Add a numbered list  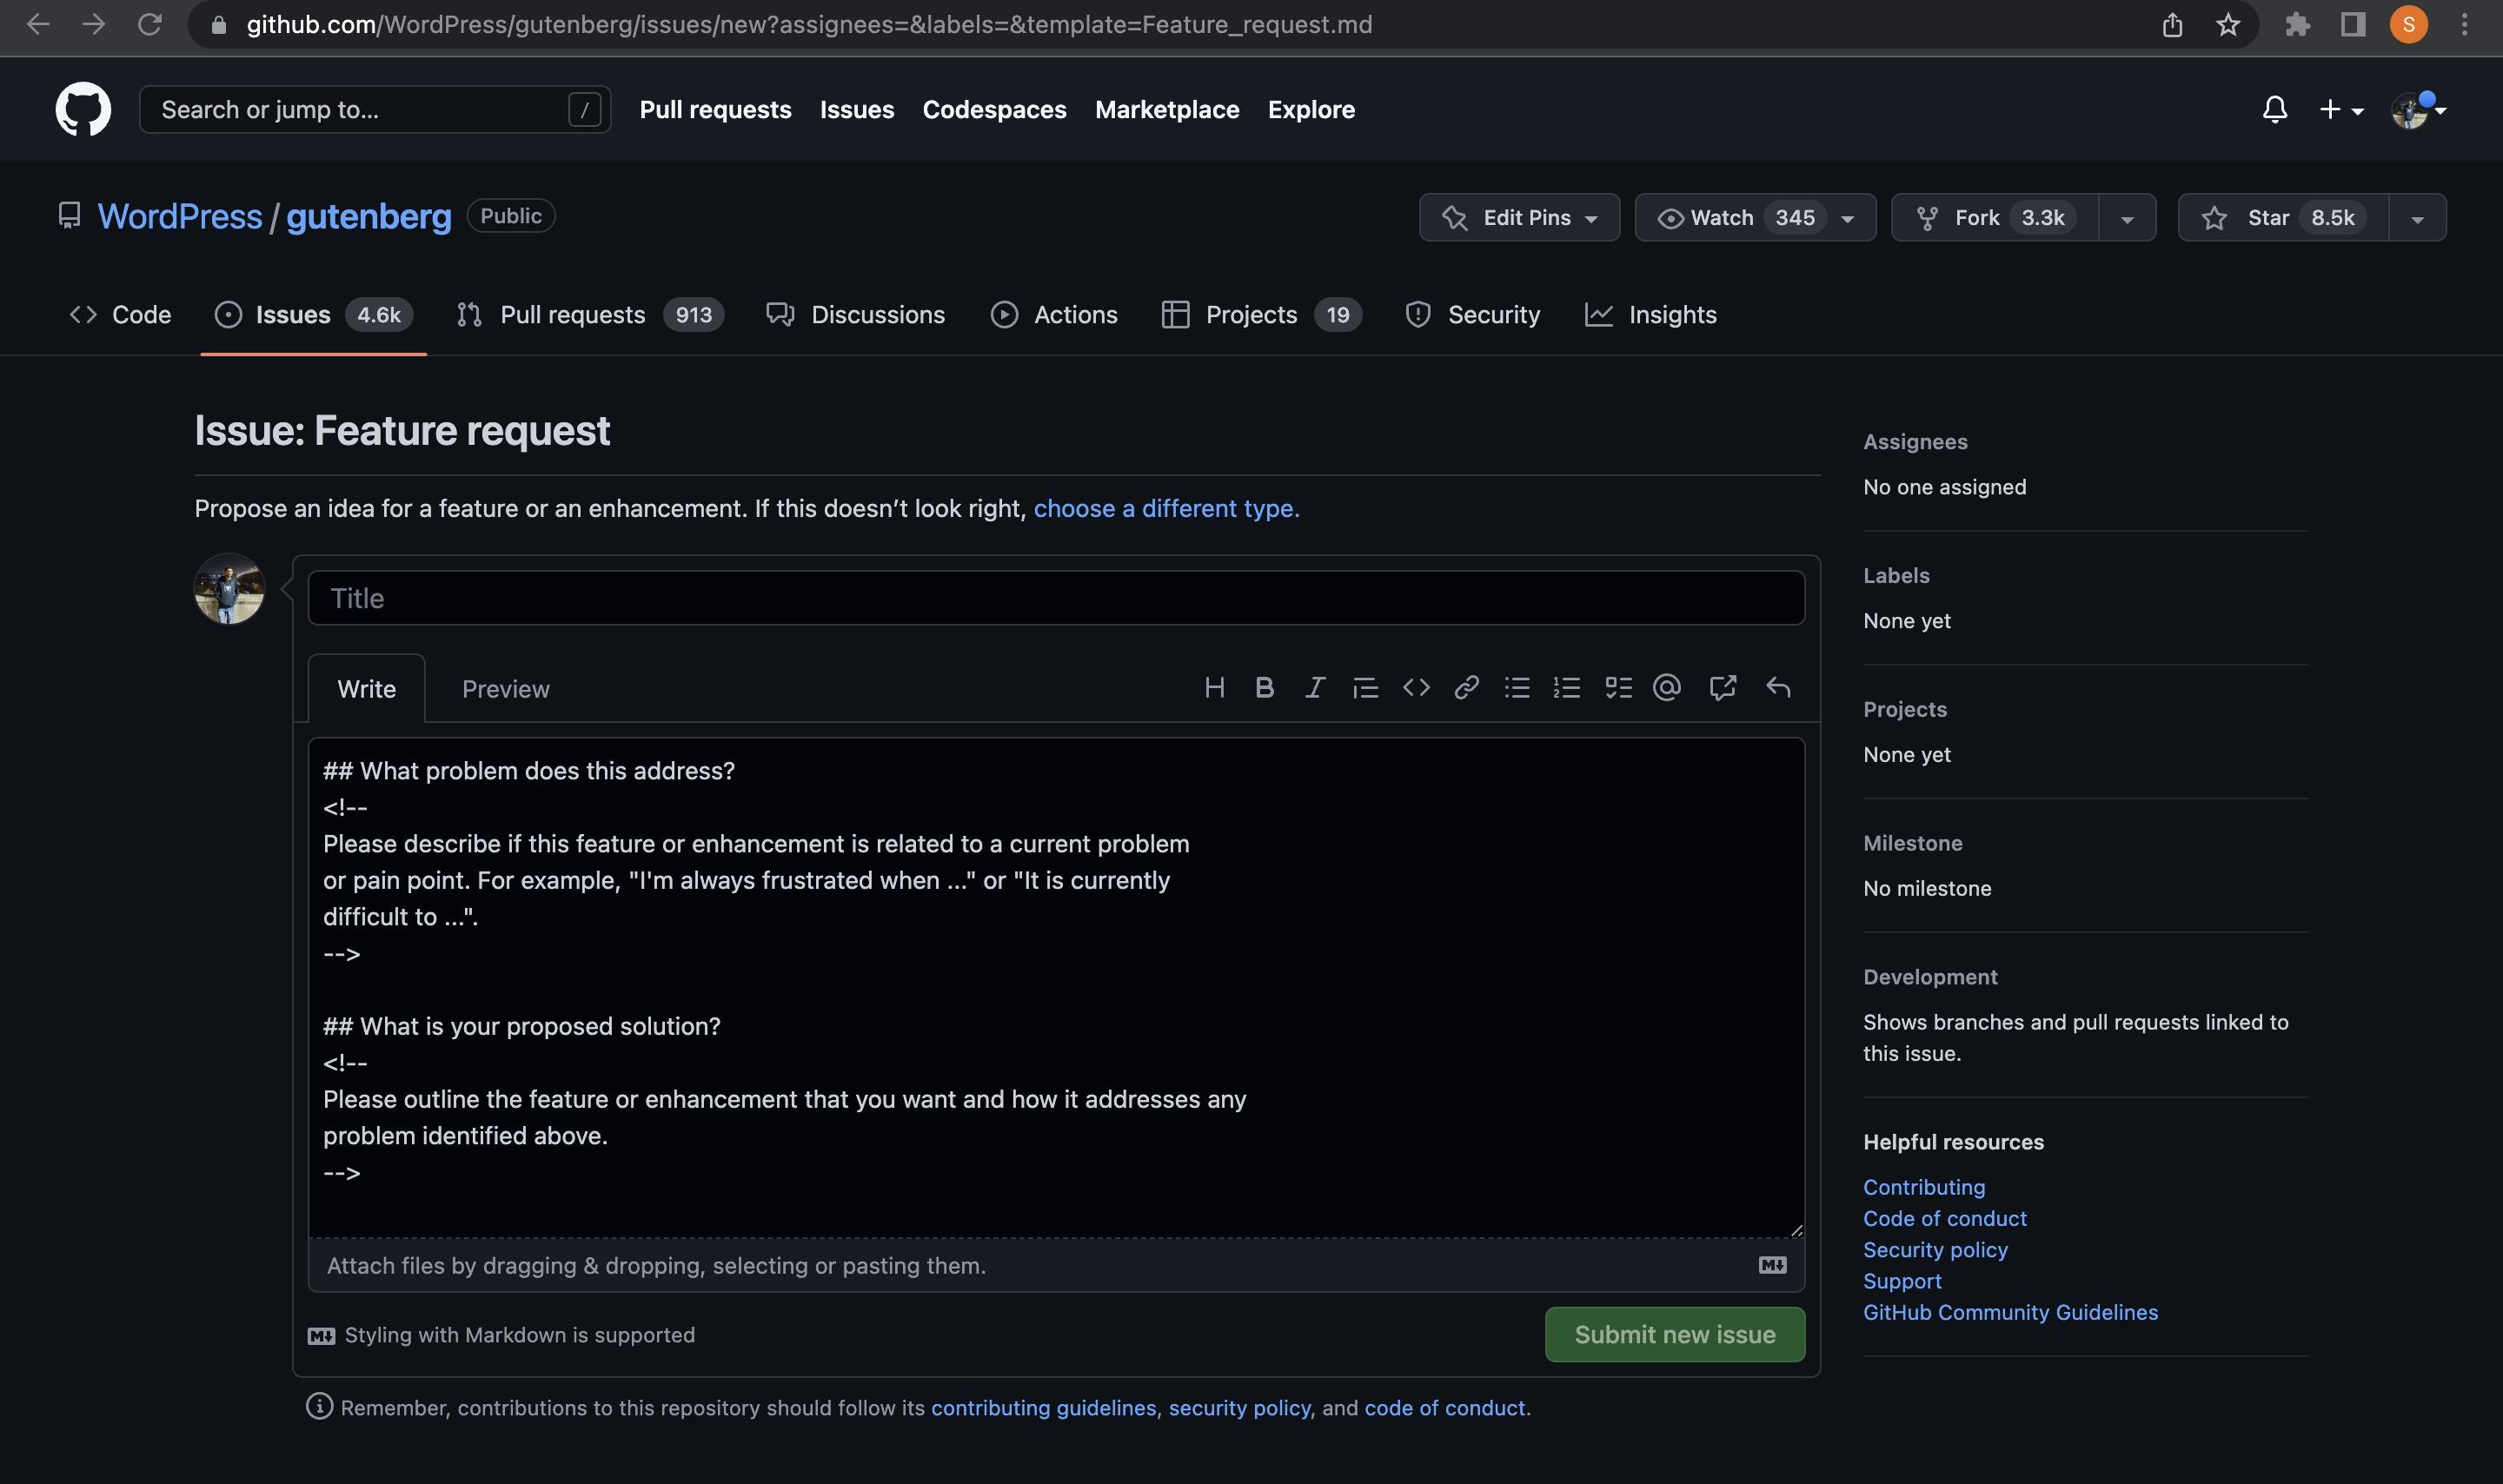(x=1567, y=687)
